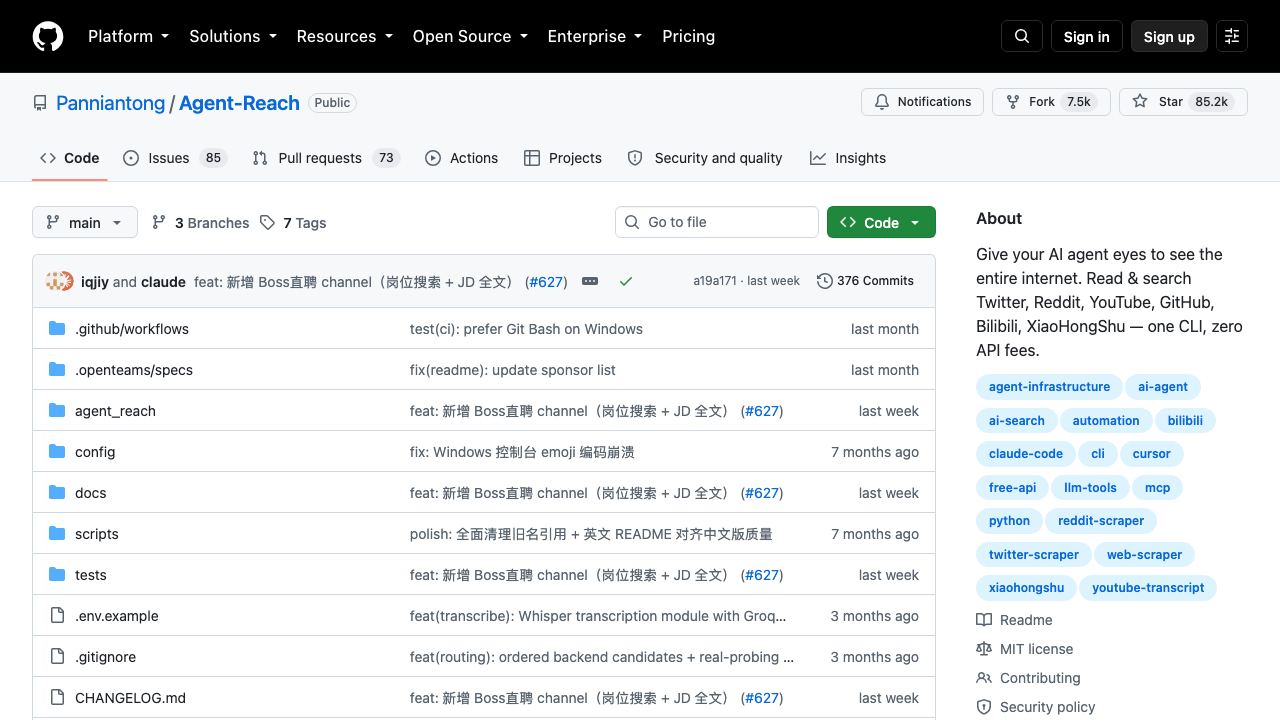Open the Contributing link
The height and width of the screenshot is (720, 1280).
(x=1029, y=678)
